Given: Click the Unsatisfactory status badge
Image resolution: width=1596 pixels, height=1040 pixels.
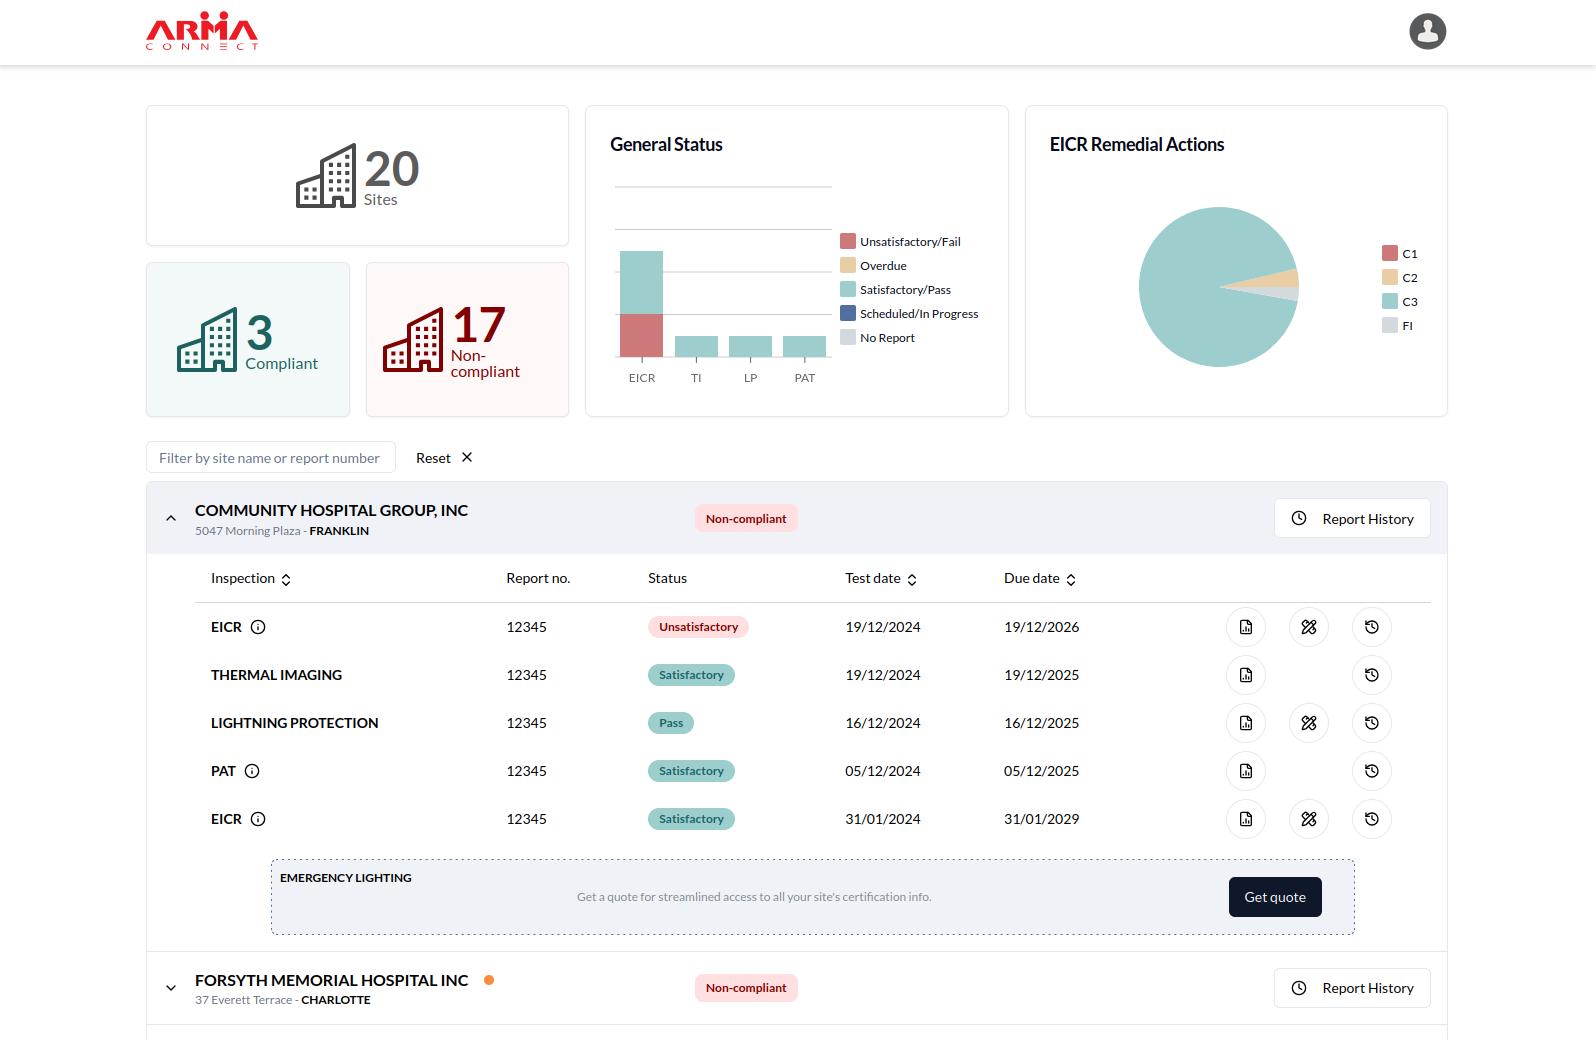Looking at the screenshot, I should tap(698, 627).
